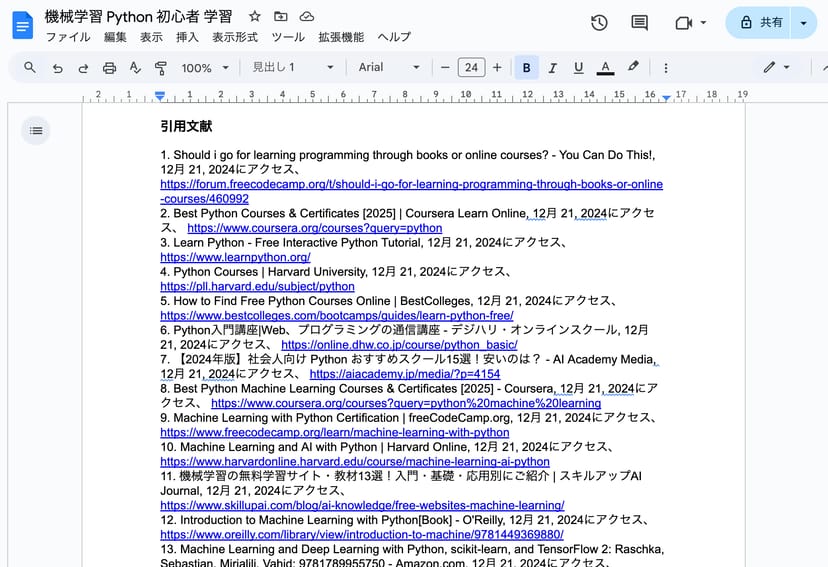Toggle underline formatting
Viewport: 828px width, 567px height.
(578, 68)
